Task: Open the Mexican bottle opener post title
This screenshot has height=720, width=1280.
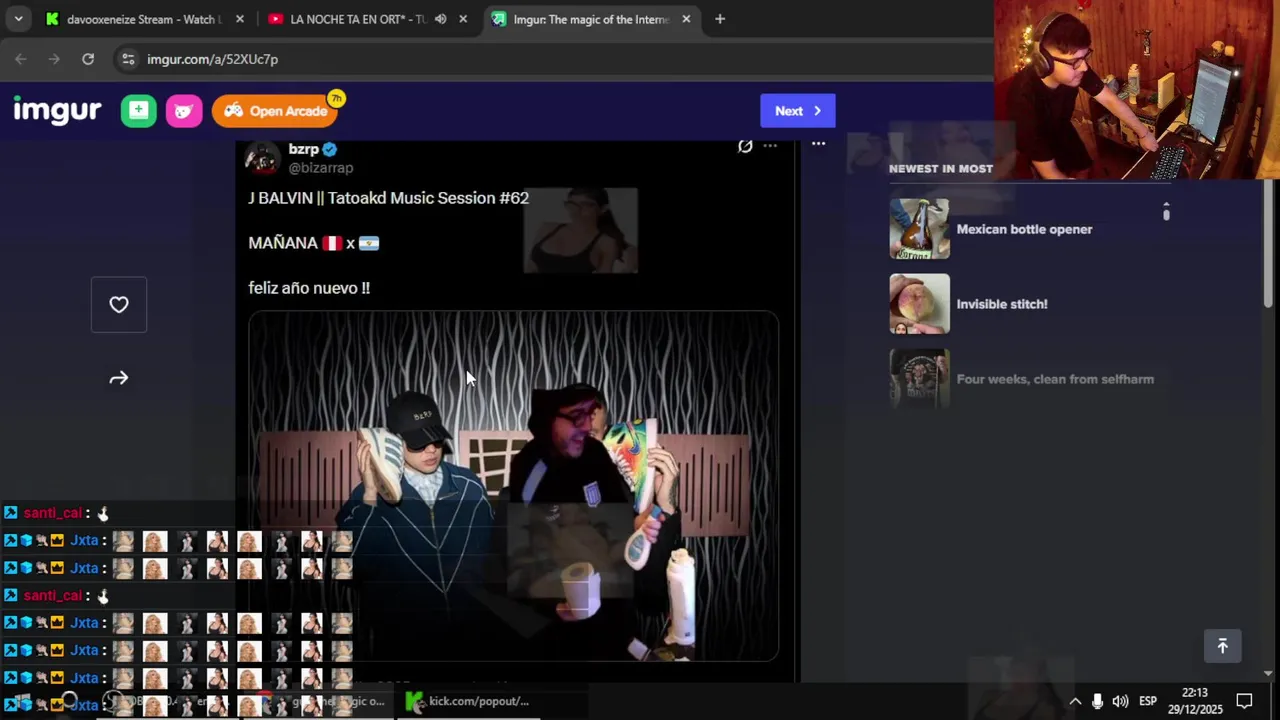Action: (1024, 229)
